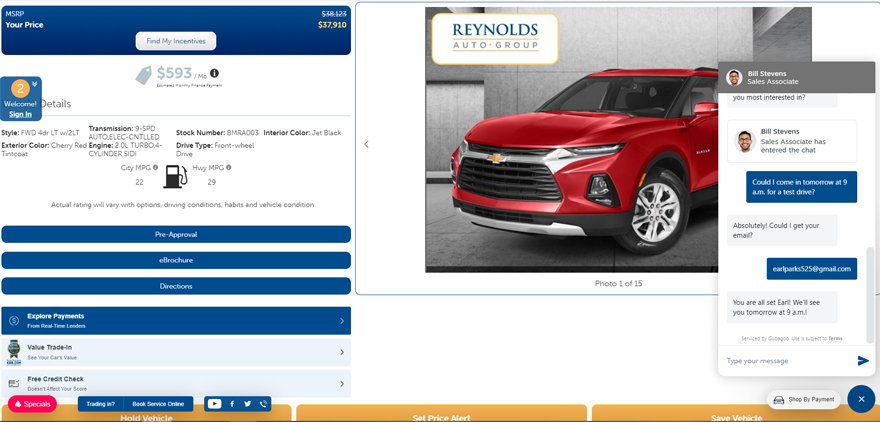This screenshot has width=880, height=422.
Task: Send the chat message with arrow icon
Action: pos(863,361)
